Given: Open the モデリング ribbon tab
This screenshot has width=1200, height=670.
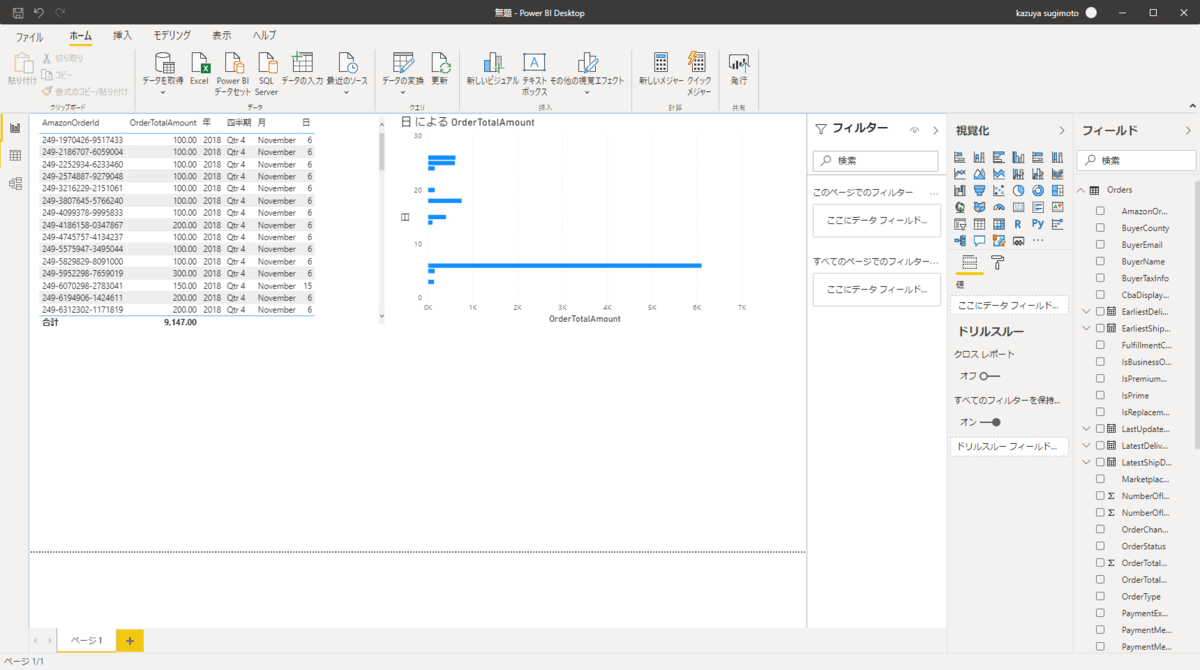Looking at the screenshot, I should (171, 36).
